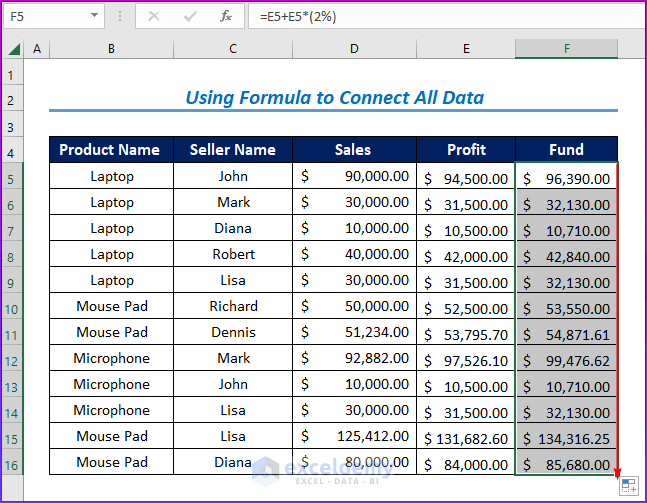Select Profit cell $ 94,500.00
The image size is (647, 503).
[466, 176]
